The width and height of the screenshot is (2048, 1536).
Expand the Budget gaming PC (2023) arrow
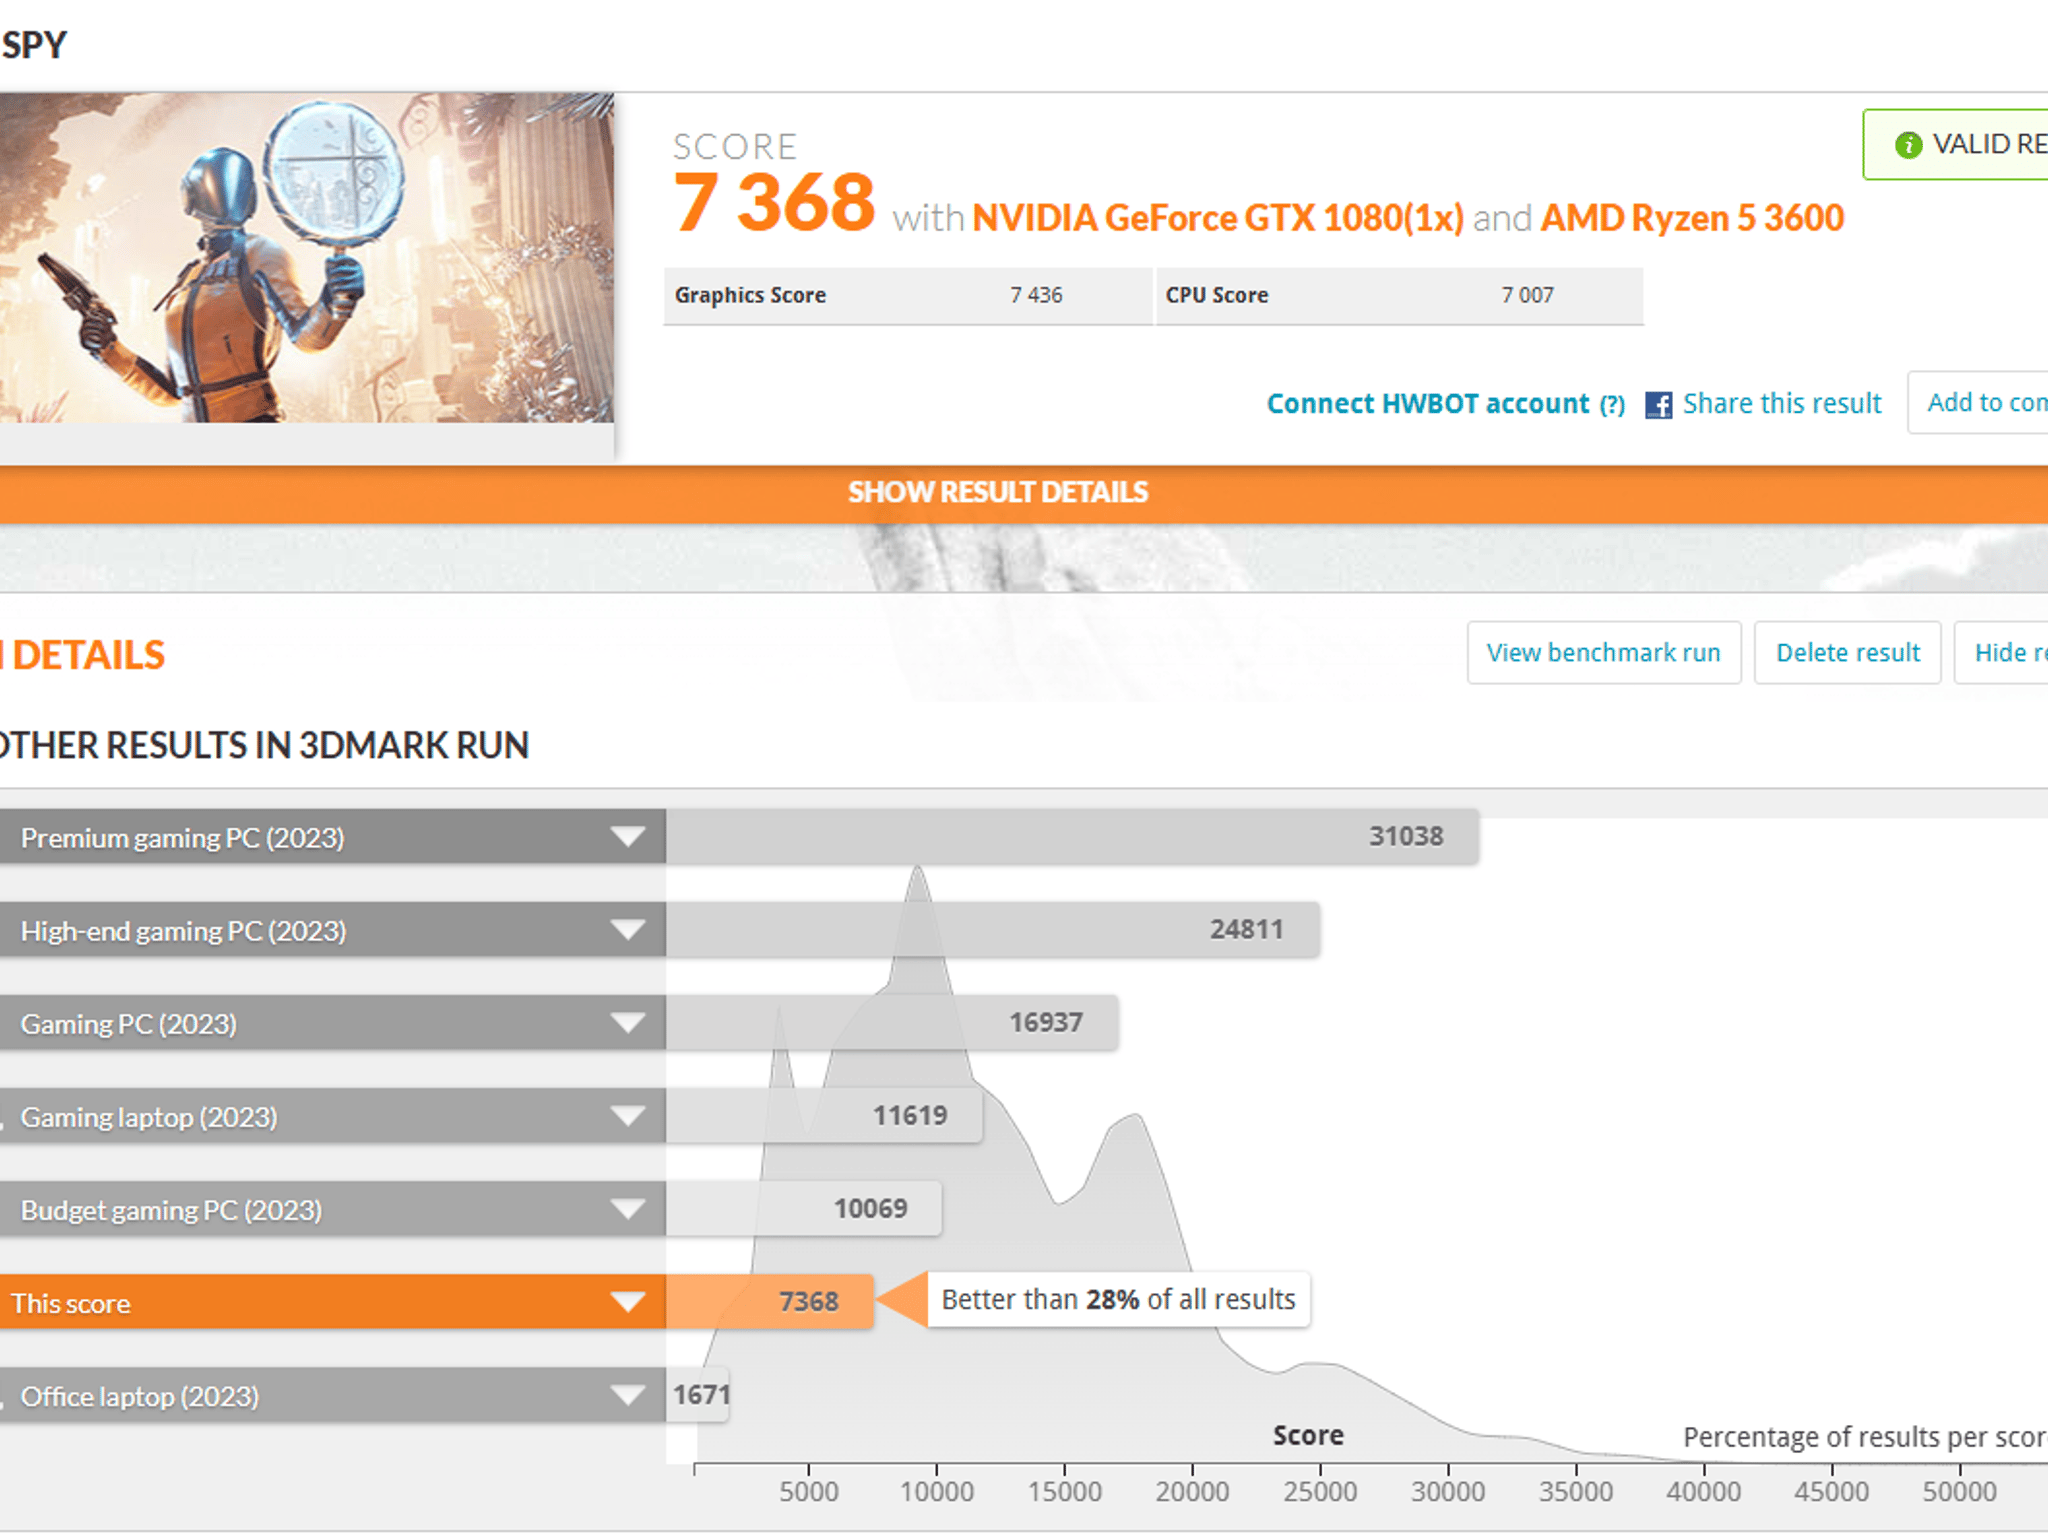click(x=628, y=1209)
